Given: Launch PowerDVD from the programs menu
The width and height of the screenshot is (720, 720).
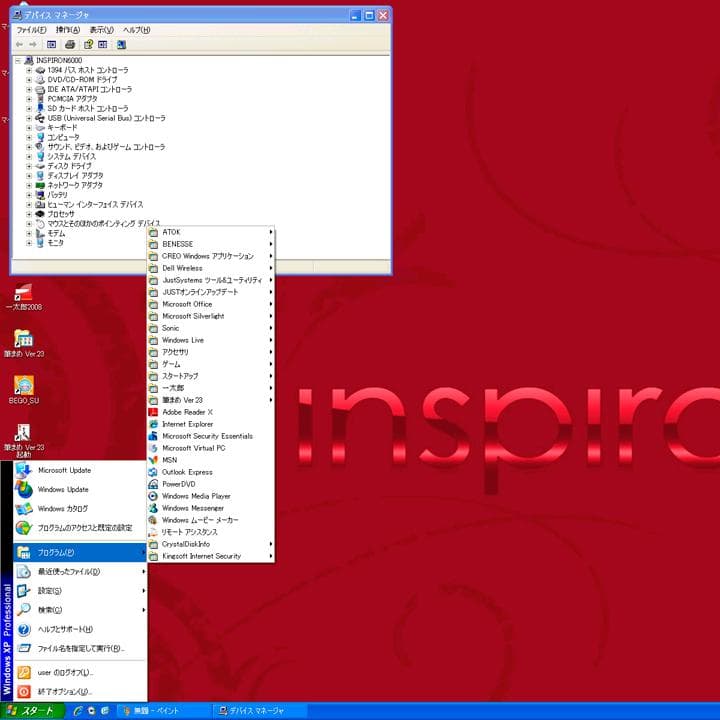Looking at the screenshot, I should [181, 484].
